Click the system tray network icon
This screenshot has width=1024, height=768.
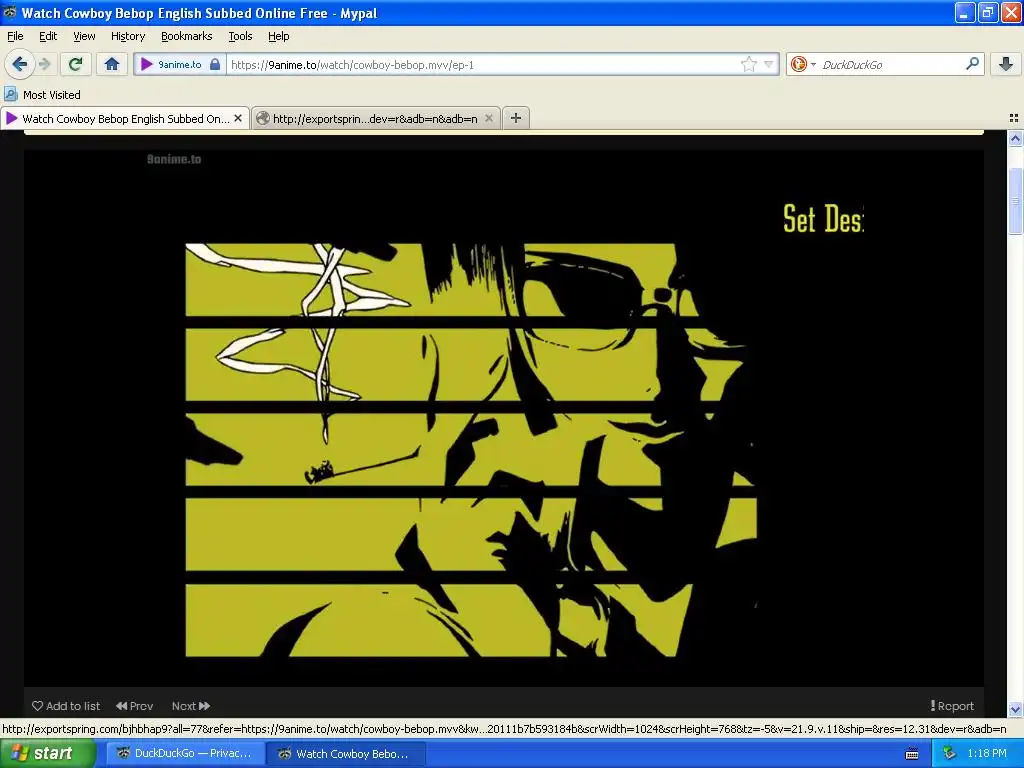(949, 754)
